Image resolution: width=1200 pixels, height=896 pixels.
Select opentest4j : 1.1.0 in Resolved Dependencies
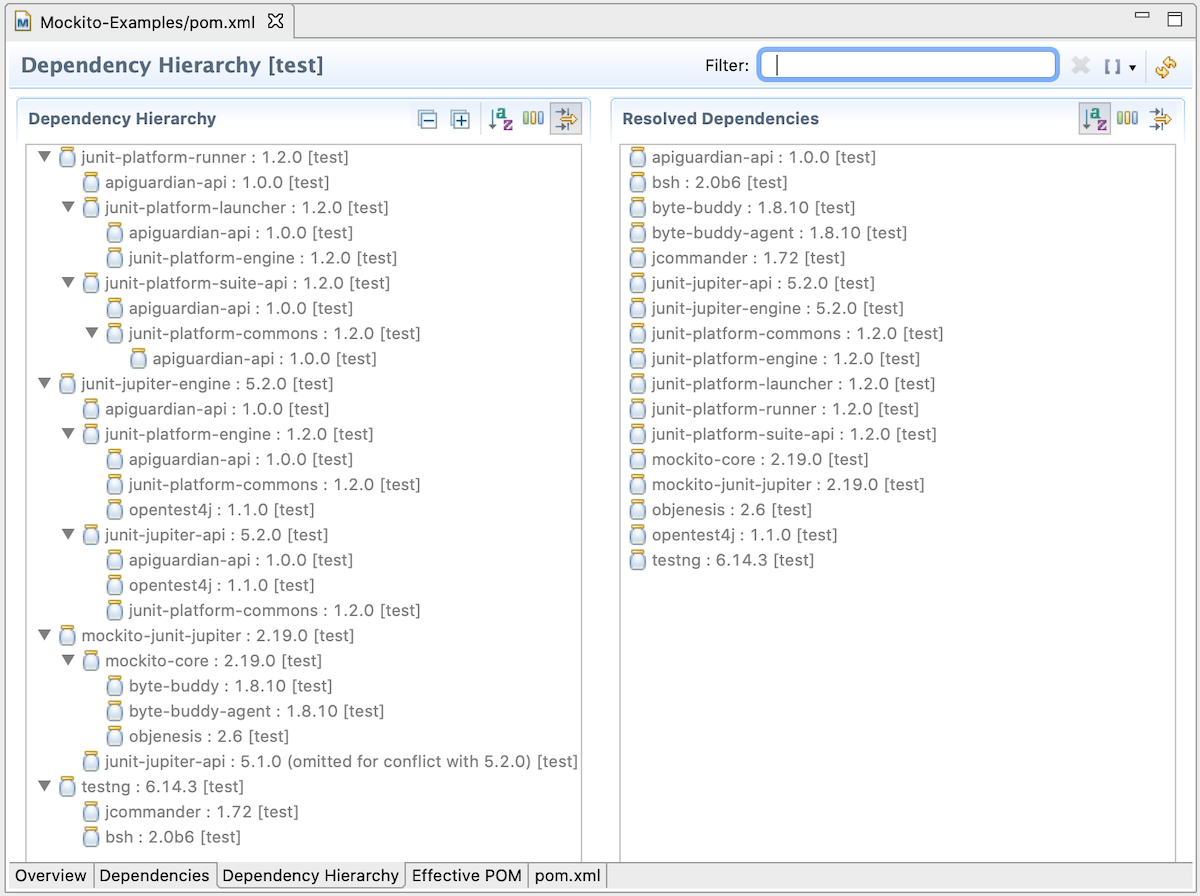pos(733,534)
